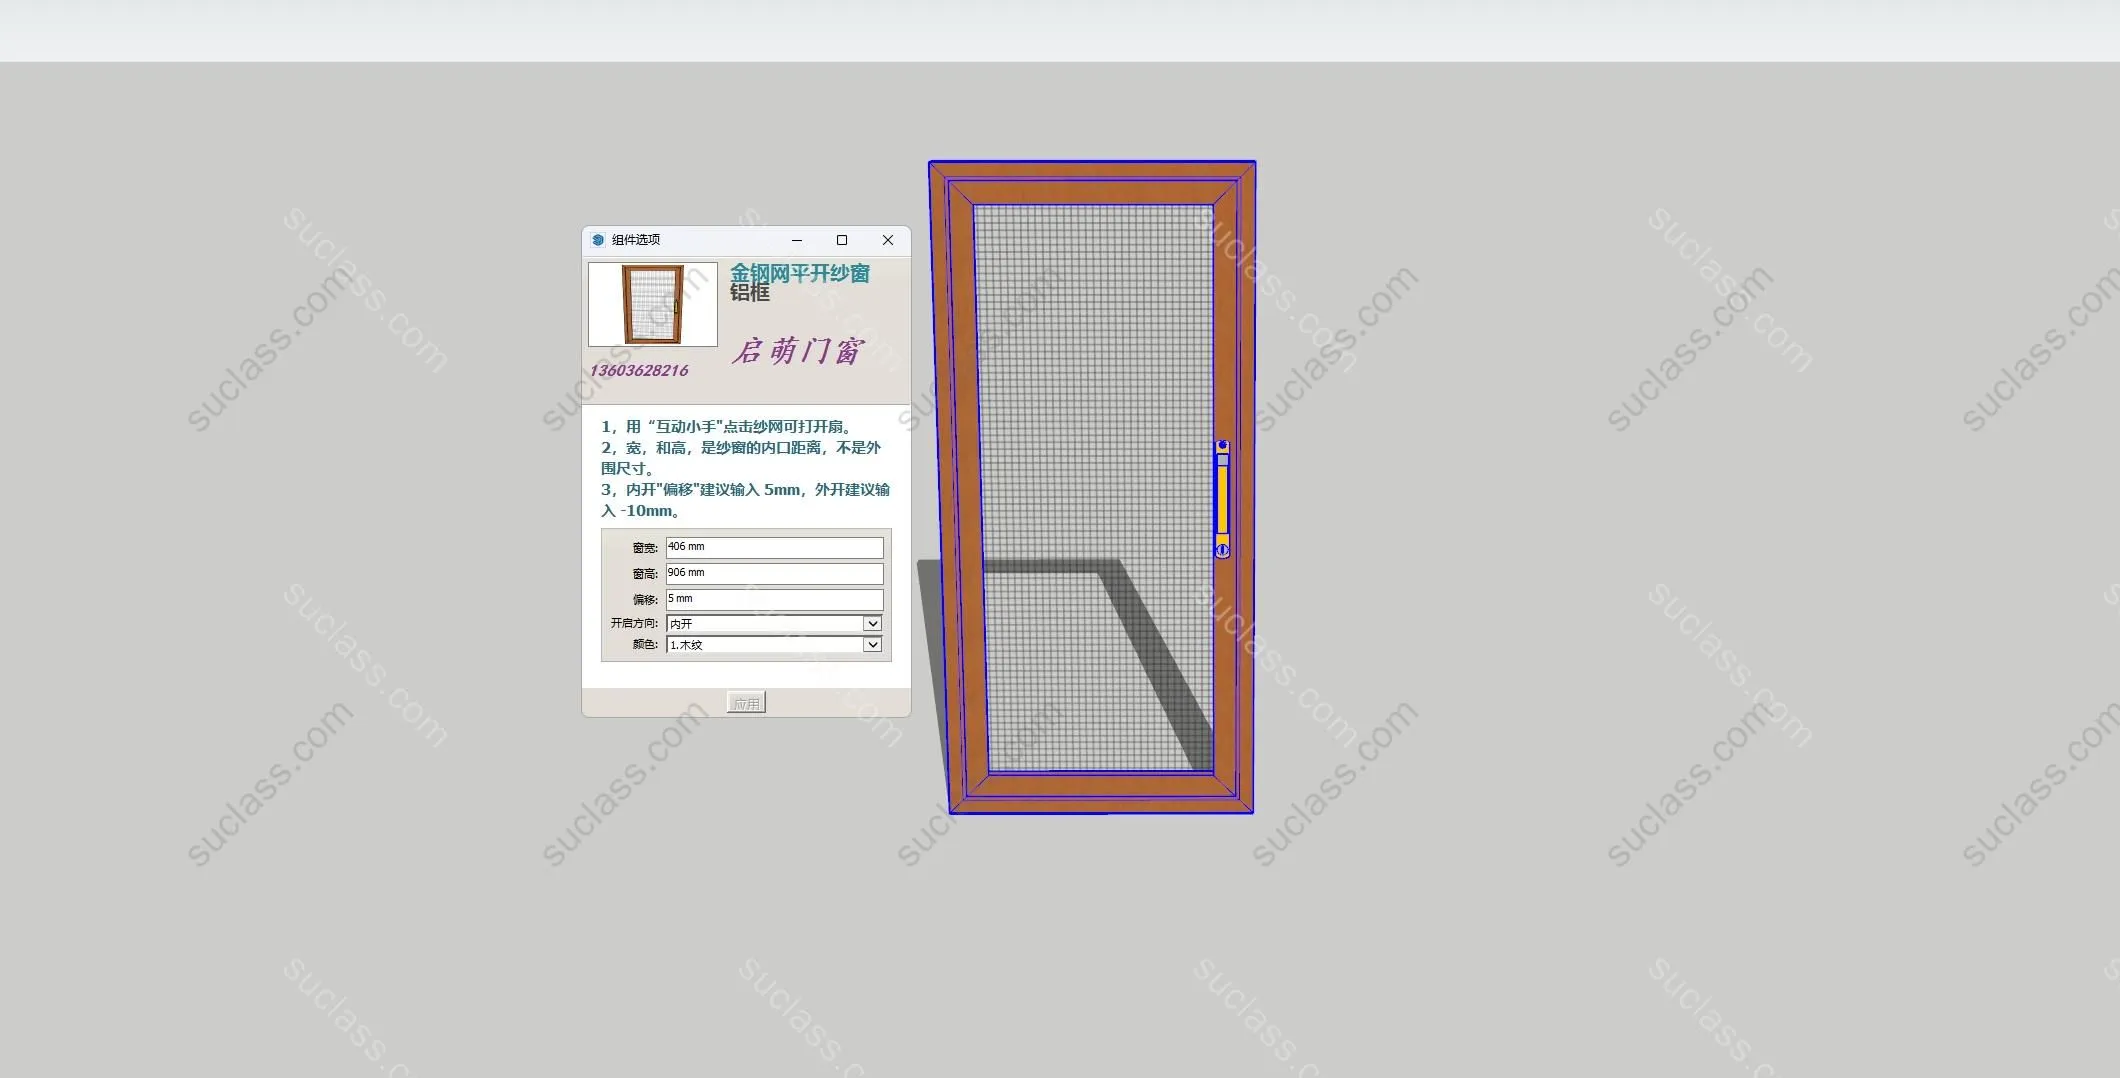Click the 组件选项 title bar text
The height and width of the screenshot is (1078, 2120).
(636, 240)
